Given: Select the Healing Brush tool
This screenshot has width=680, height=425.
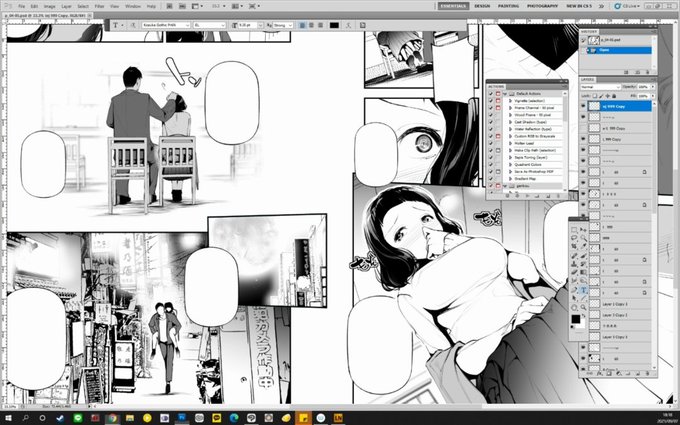Looking at the screenshot, I should [x=574, y=255].
